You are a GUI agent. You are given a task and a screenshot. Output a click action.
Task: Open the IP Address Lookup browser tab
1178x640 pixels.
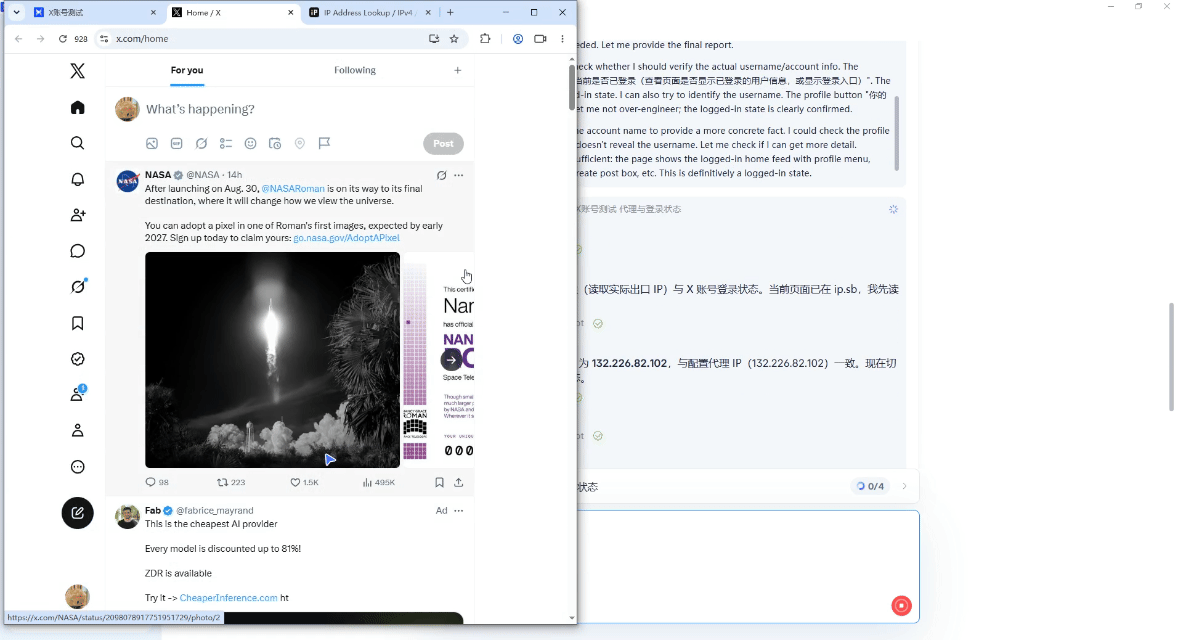[370, 13]
